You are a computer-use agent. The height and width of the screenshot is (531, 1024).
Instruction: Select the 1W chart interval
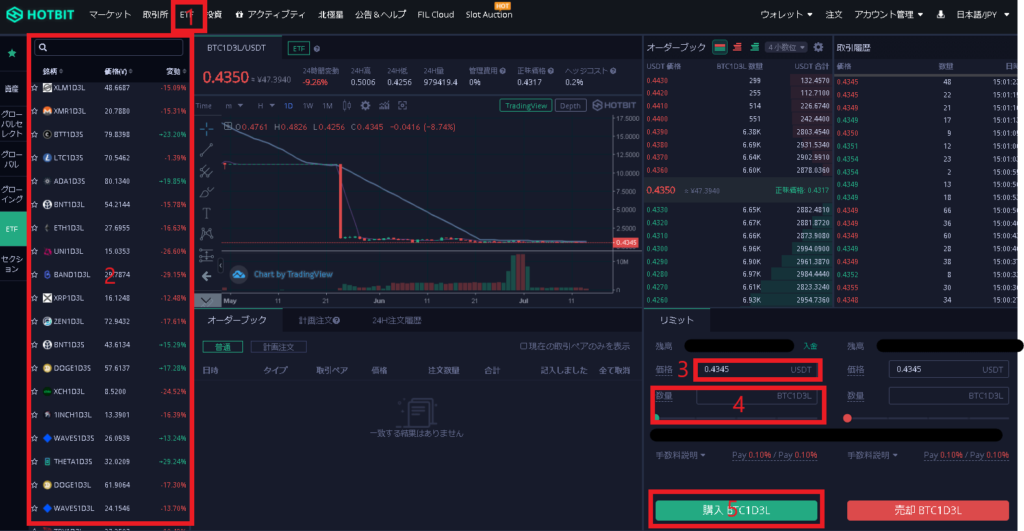308,105
